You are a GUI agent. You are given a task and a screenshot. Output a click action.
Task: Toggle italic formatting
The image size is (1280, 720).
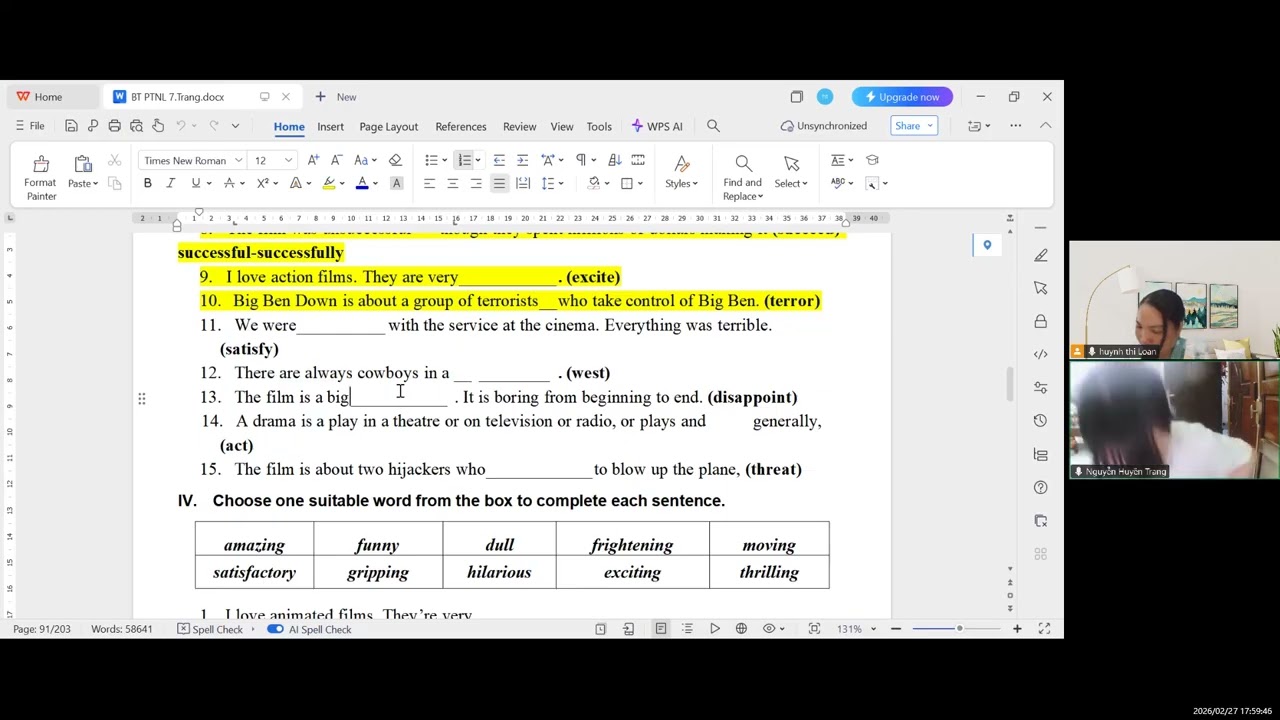[170, 183]
